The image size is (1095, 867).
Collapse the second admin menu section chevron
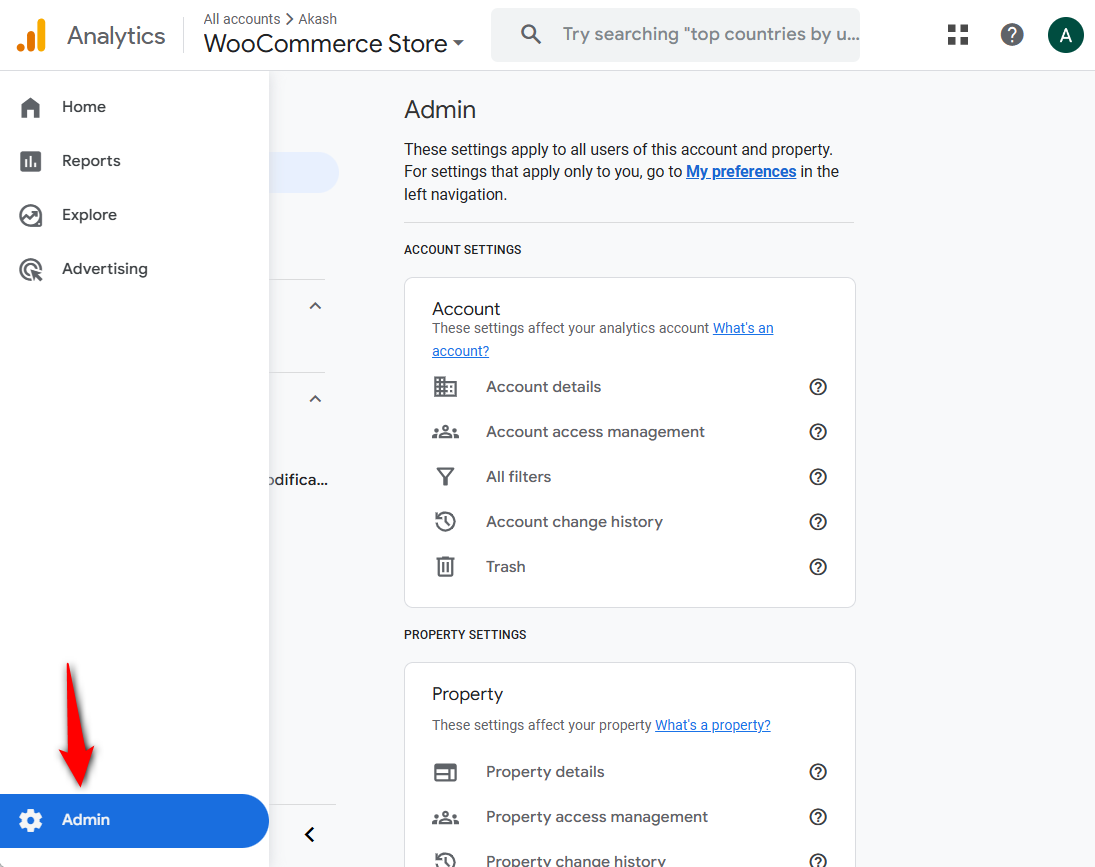pos(316,399)
